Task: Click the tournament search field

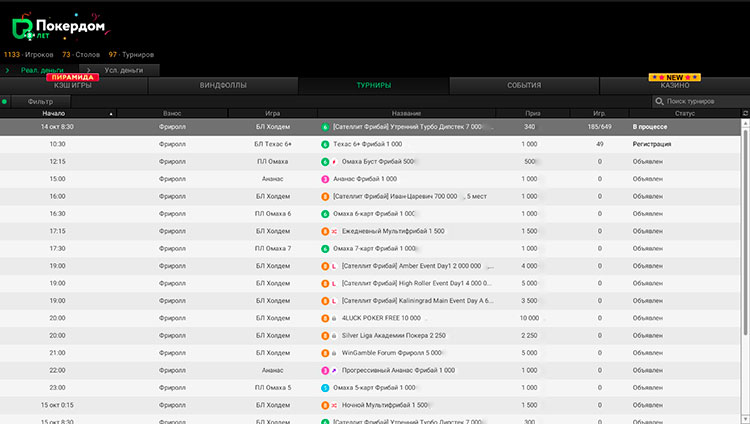Action: [x=701, y=101]
